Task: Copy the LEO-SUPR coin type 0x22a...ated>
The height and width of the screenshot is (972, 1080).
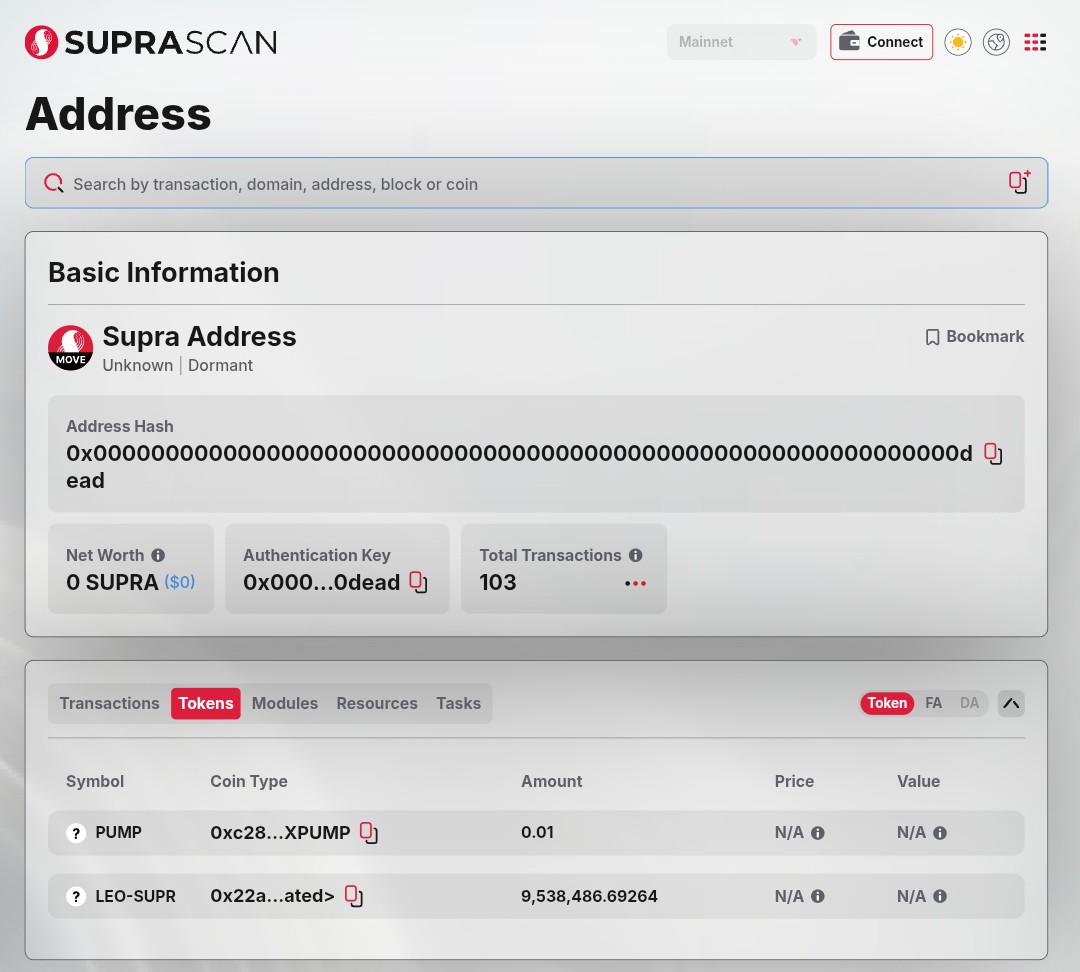Action: pyautogui.click(x=353, y=896)
